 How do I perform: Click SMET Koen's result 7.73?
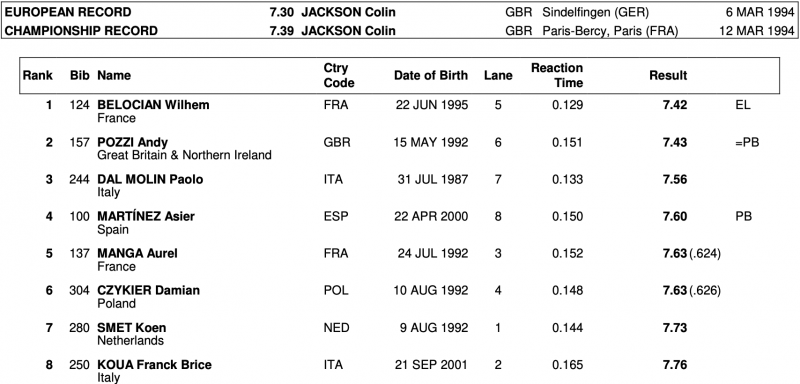coord(674,328)
